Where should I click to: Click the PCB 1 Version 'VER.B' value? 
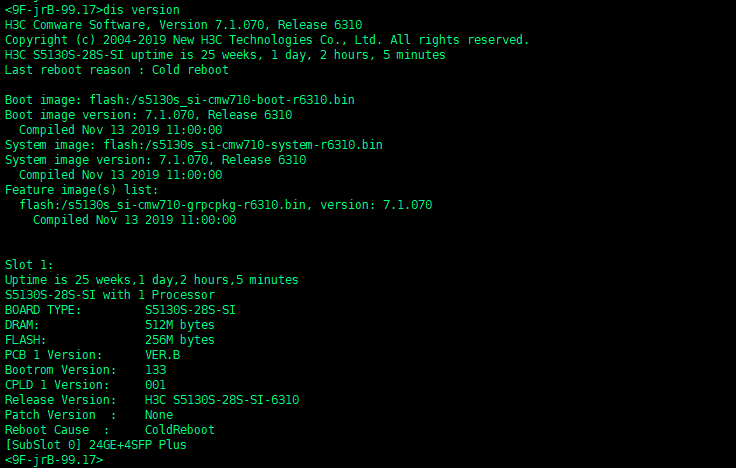pyautogui.click(x=162, y=355)
